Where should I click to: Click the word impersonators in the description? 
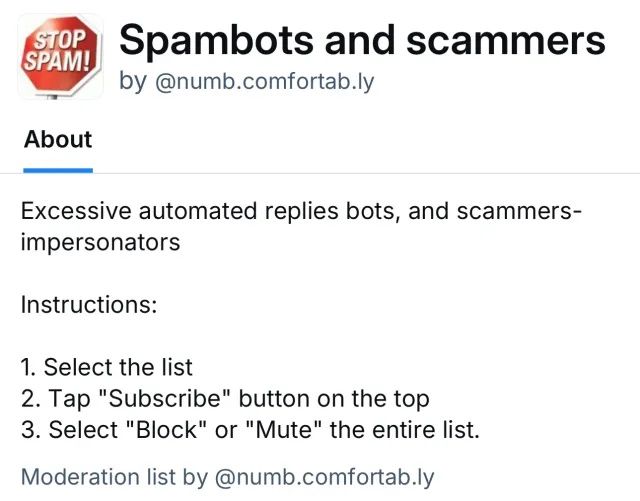pyautogui.click(x=100, y=242)
